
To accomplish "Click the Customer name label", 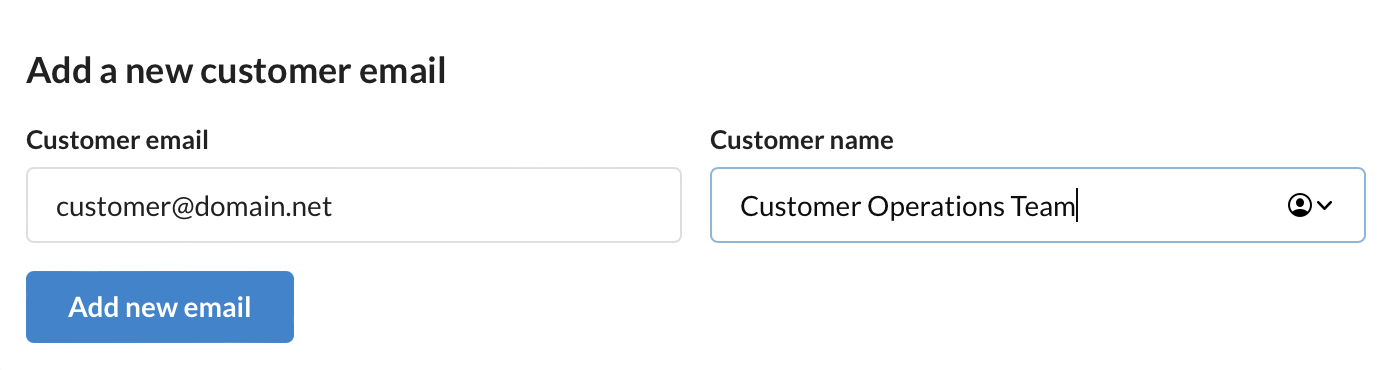I will tap(802, 141).
